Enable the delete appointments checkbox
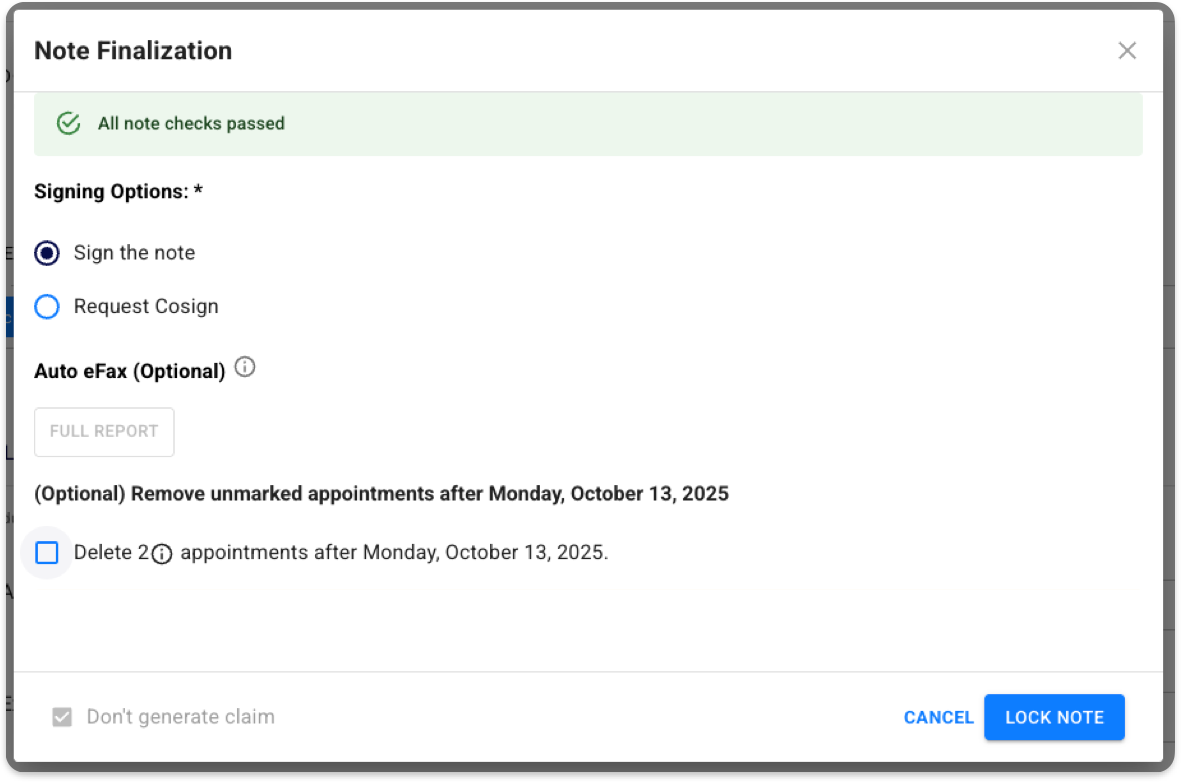This screenshot has height=782, width=1182. pos(47,553)
